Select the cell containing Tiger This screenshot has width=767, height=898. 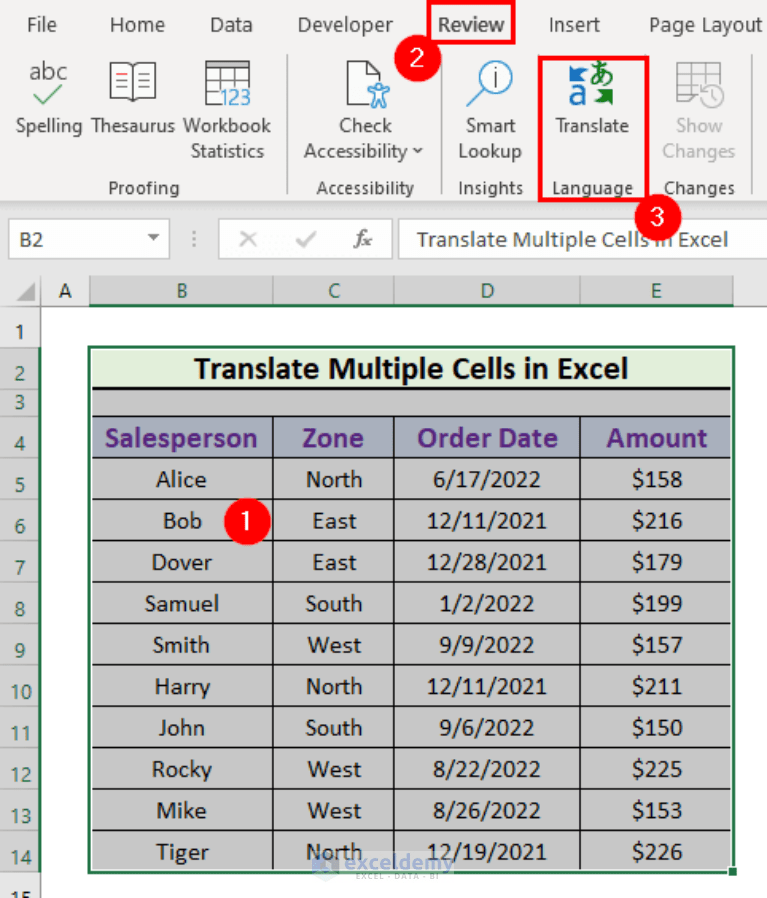click(x=182, y=852)
